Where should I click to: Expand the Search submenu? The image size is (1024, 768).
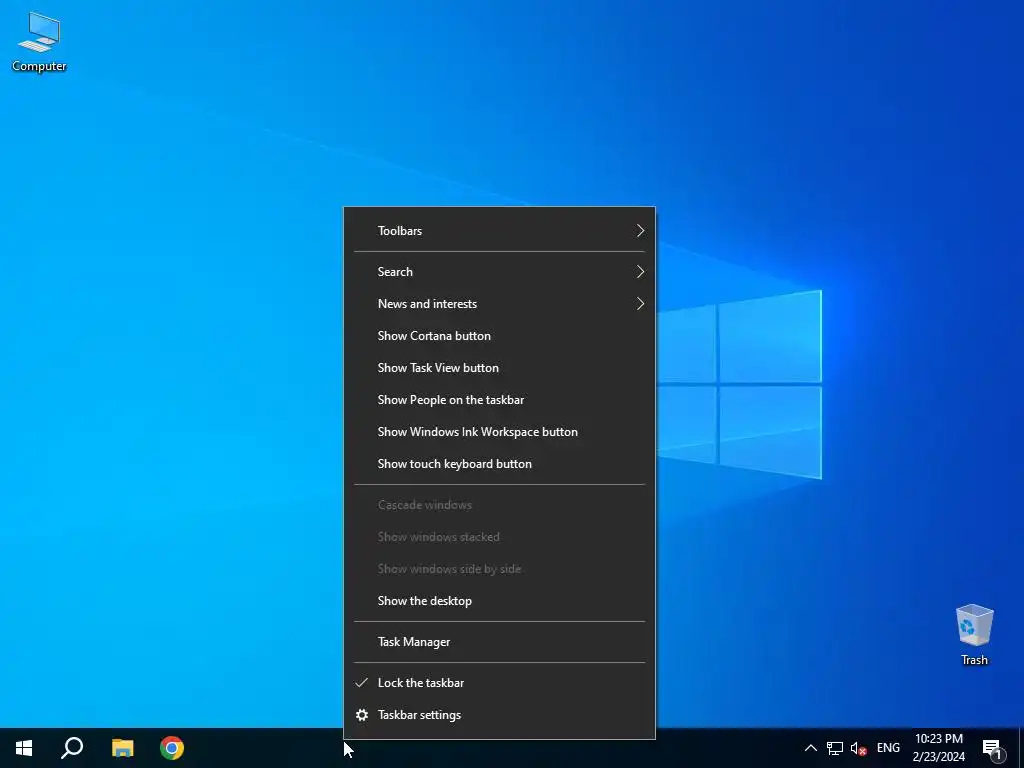click(500, 272)
